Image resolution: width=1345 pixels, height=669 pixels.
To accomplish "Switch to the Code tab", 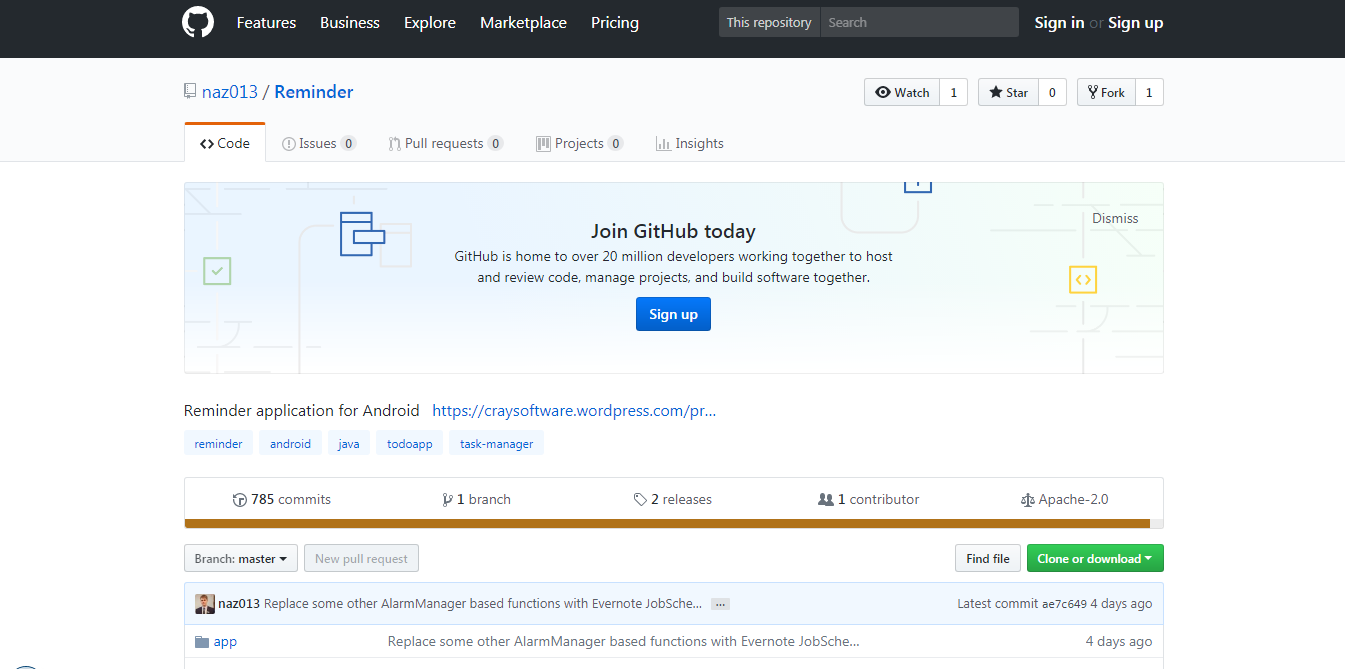I will pos(225,143).
